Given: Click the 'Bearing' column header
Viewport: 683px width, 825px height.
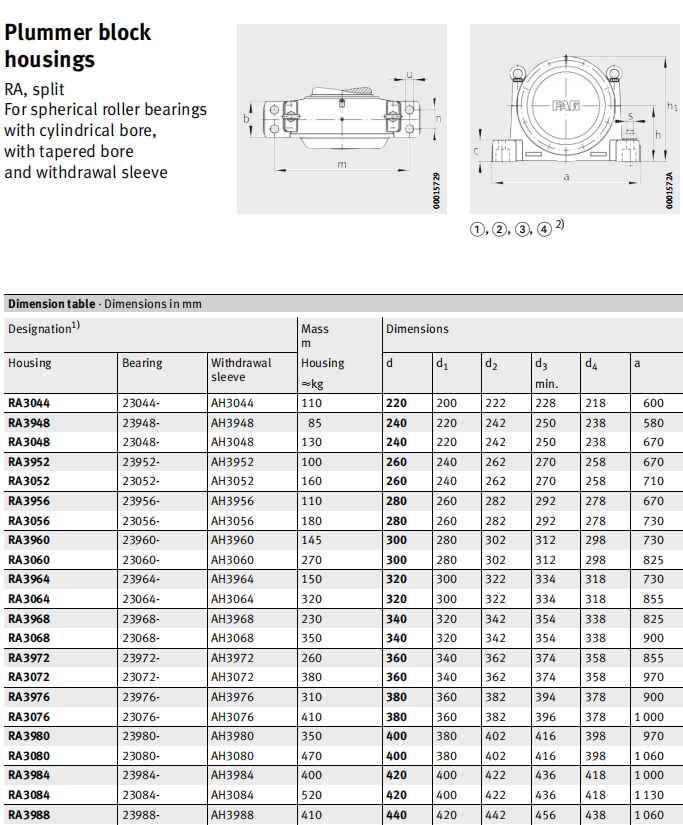Looking at the screenshot, I should [142, 363].
